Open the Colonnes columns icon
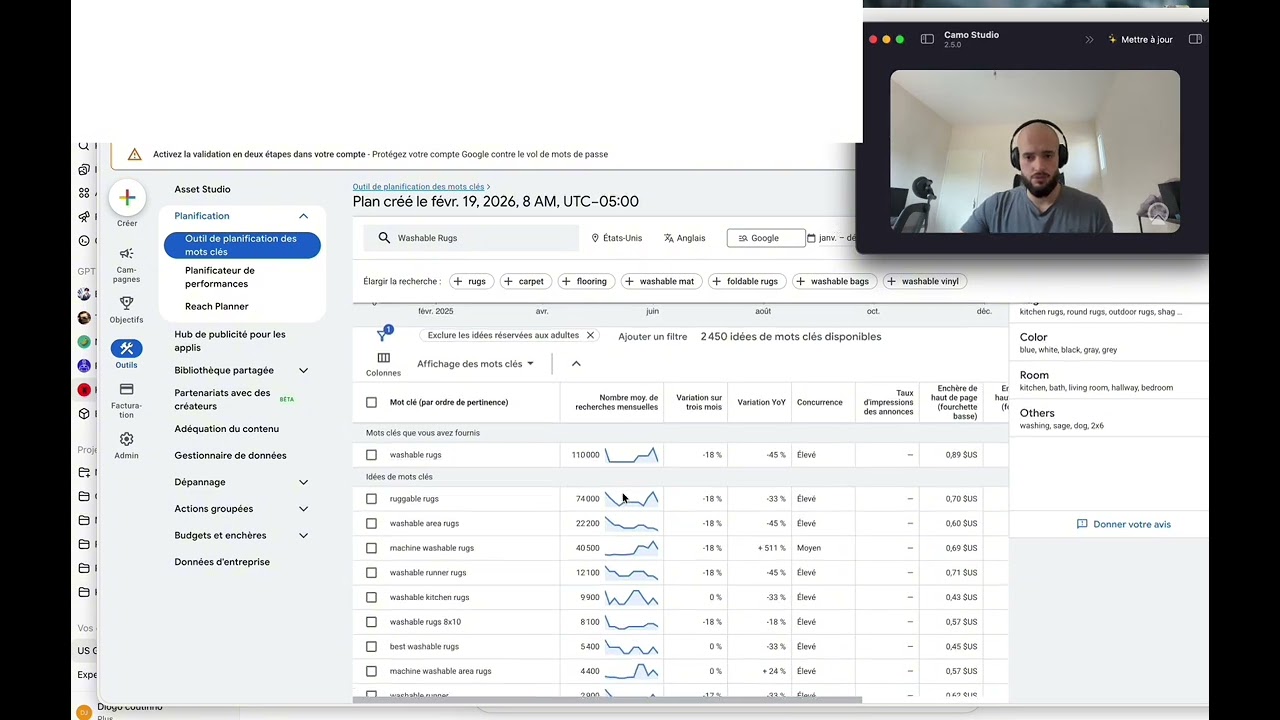This screenshot has height=720, width=1280. (383, 357)
